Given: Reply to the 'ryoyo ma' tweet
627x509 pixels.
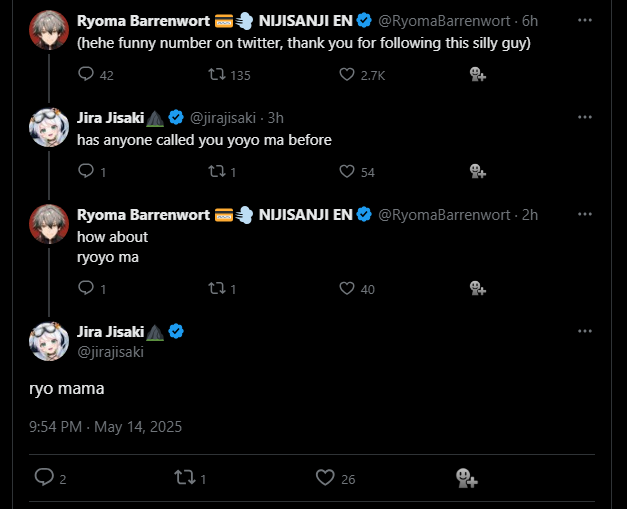Looking at the screenshot, I should tap(86, 288).
